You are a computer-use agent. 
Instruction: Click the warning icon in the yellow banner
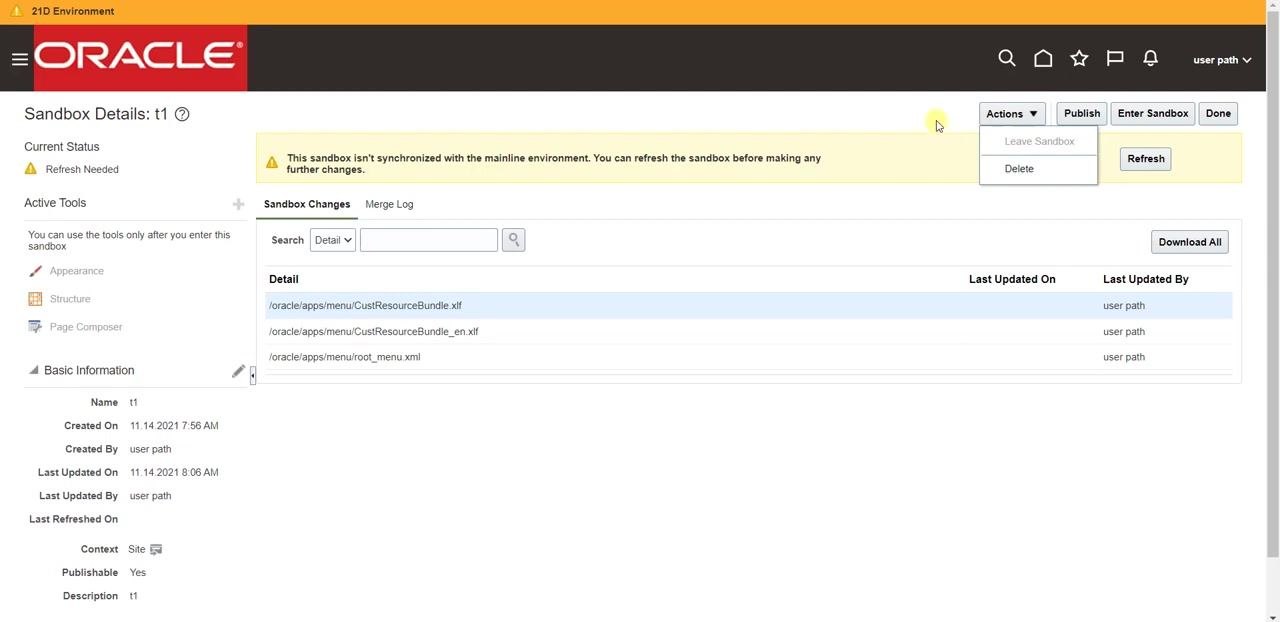pyautogui.click(x=272, y=163)
